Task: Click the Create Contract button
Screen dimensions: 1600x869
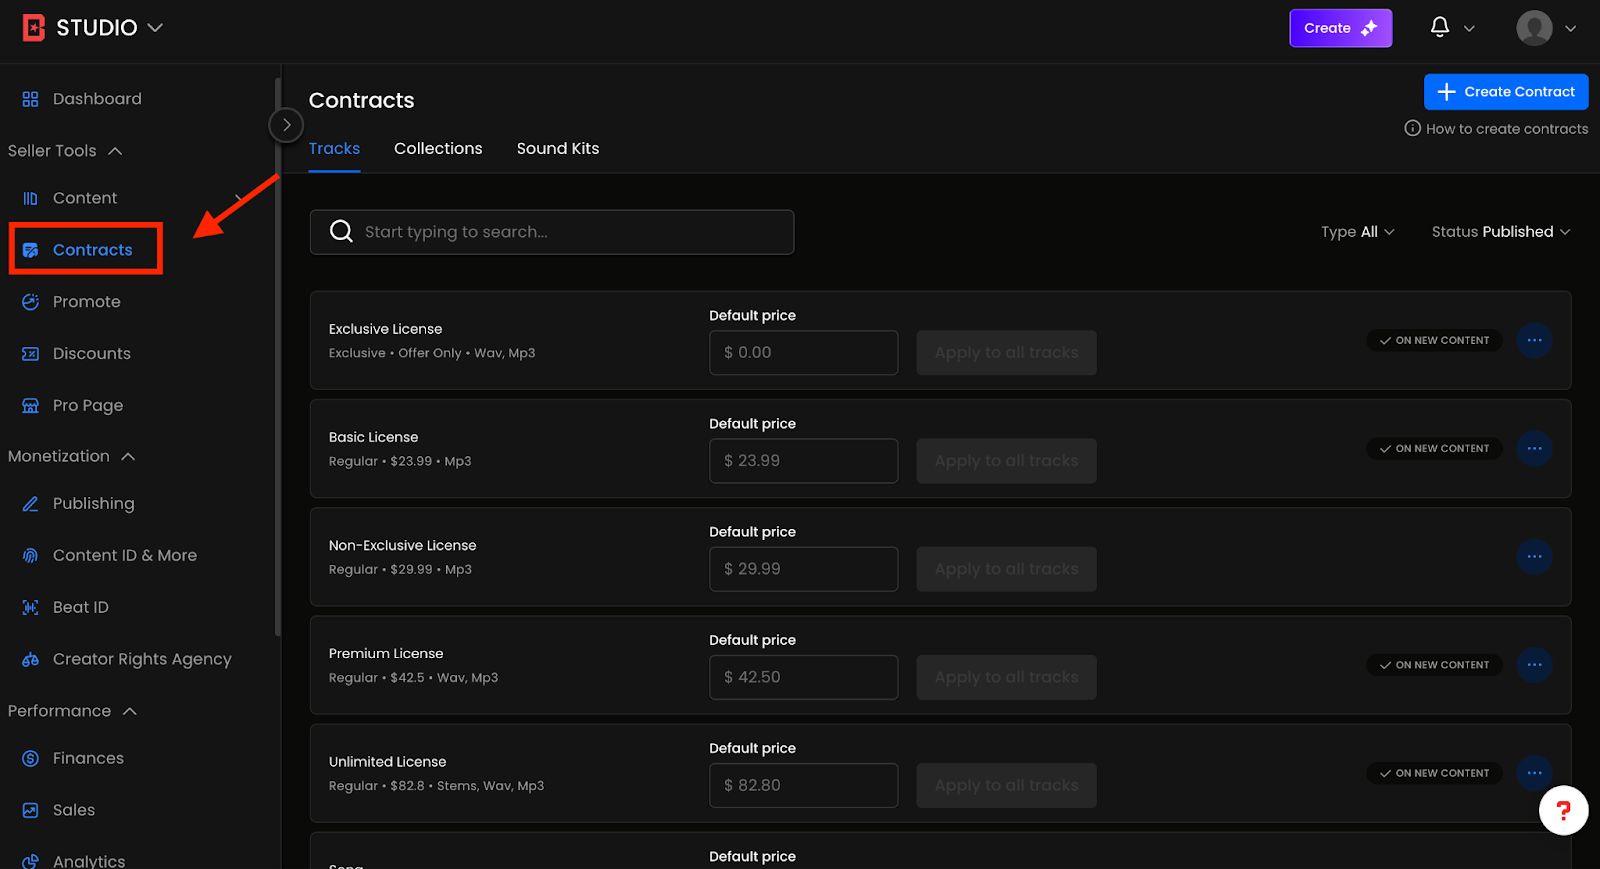Action: tap(1505, 92)
